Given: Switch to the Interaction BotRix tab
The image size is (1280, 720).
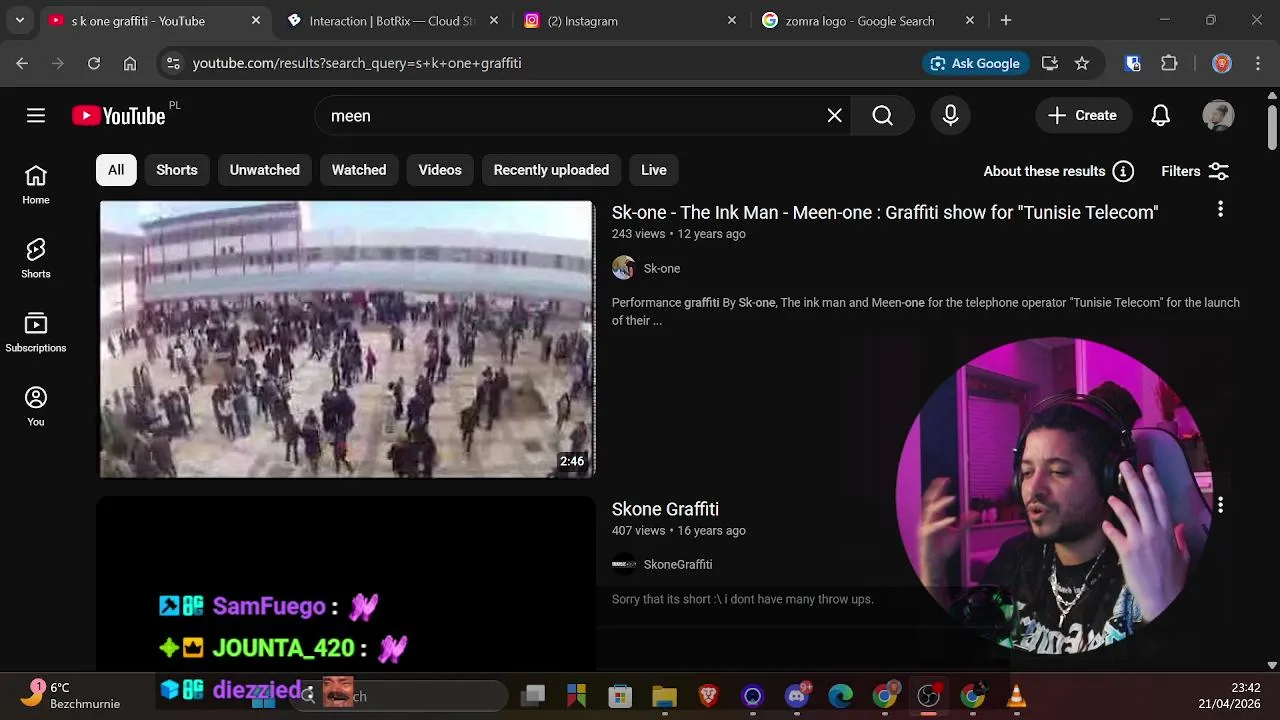Looking at the screenshot, I should pyautogui.click(x=391, y=20).
